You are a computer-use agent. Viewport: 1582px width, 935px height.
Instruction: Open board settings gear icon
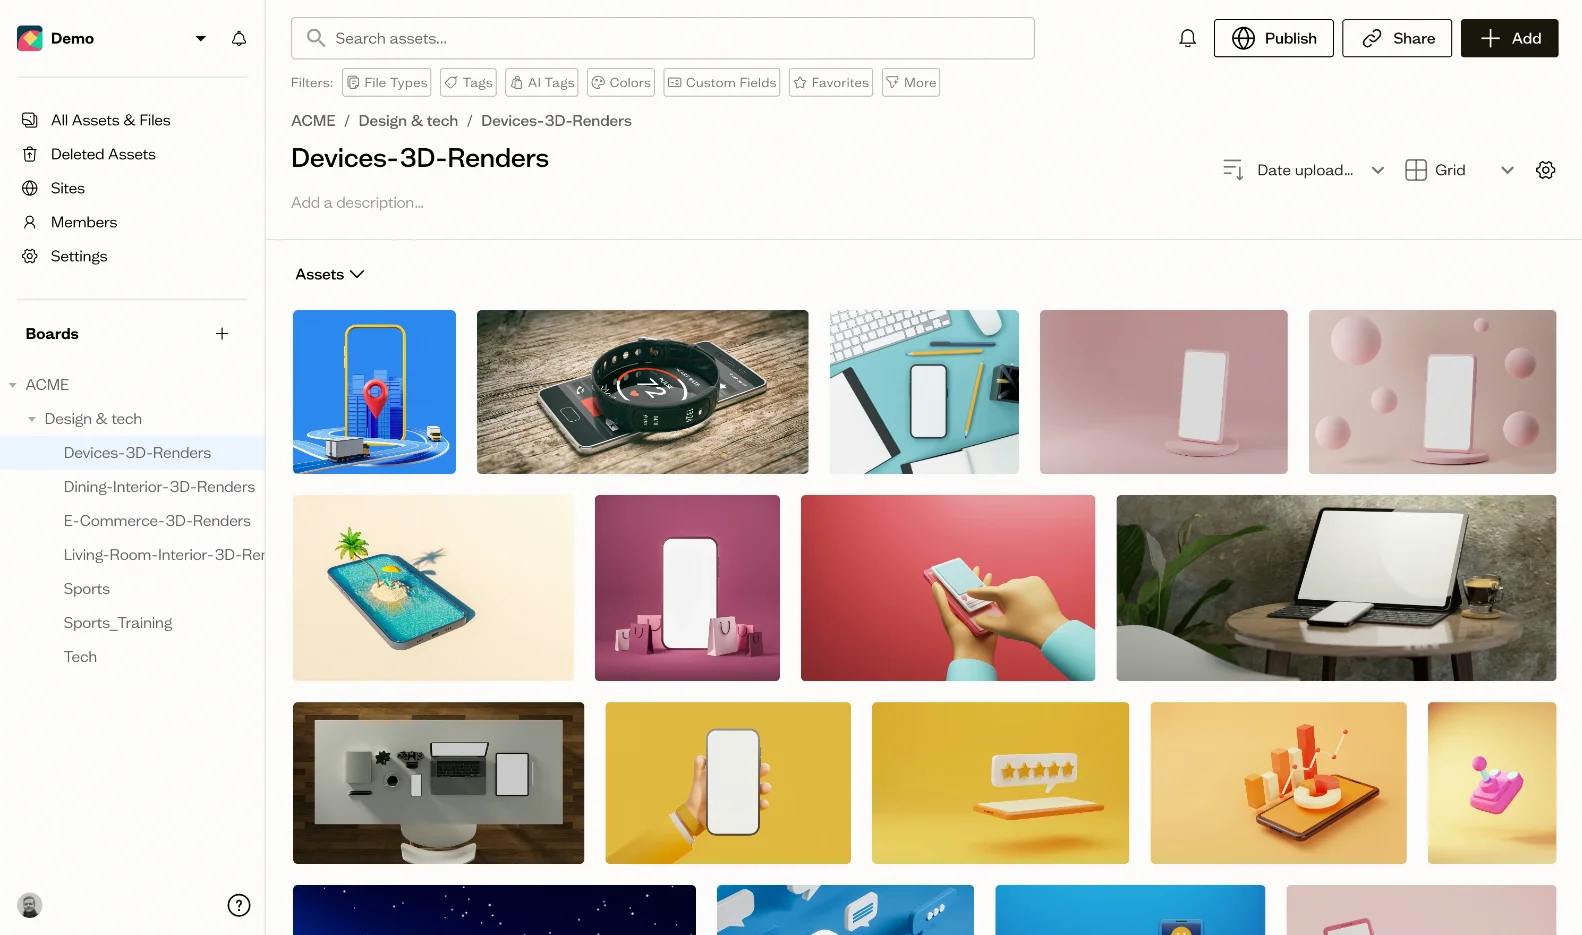1545,170
